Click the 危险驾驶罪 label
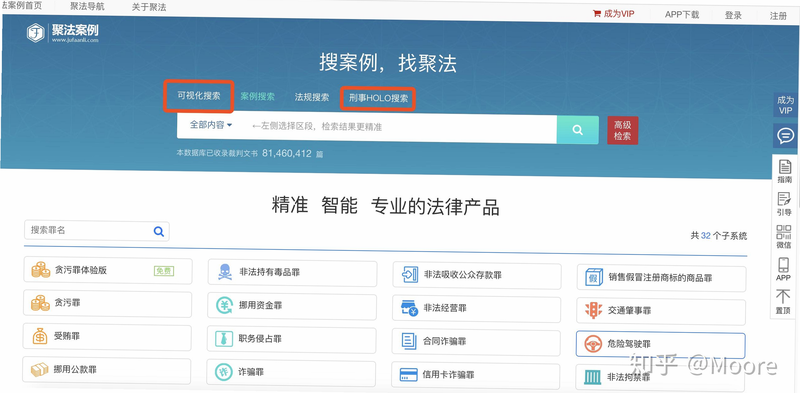 coord(629,345)
